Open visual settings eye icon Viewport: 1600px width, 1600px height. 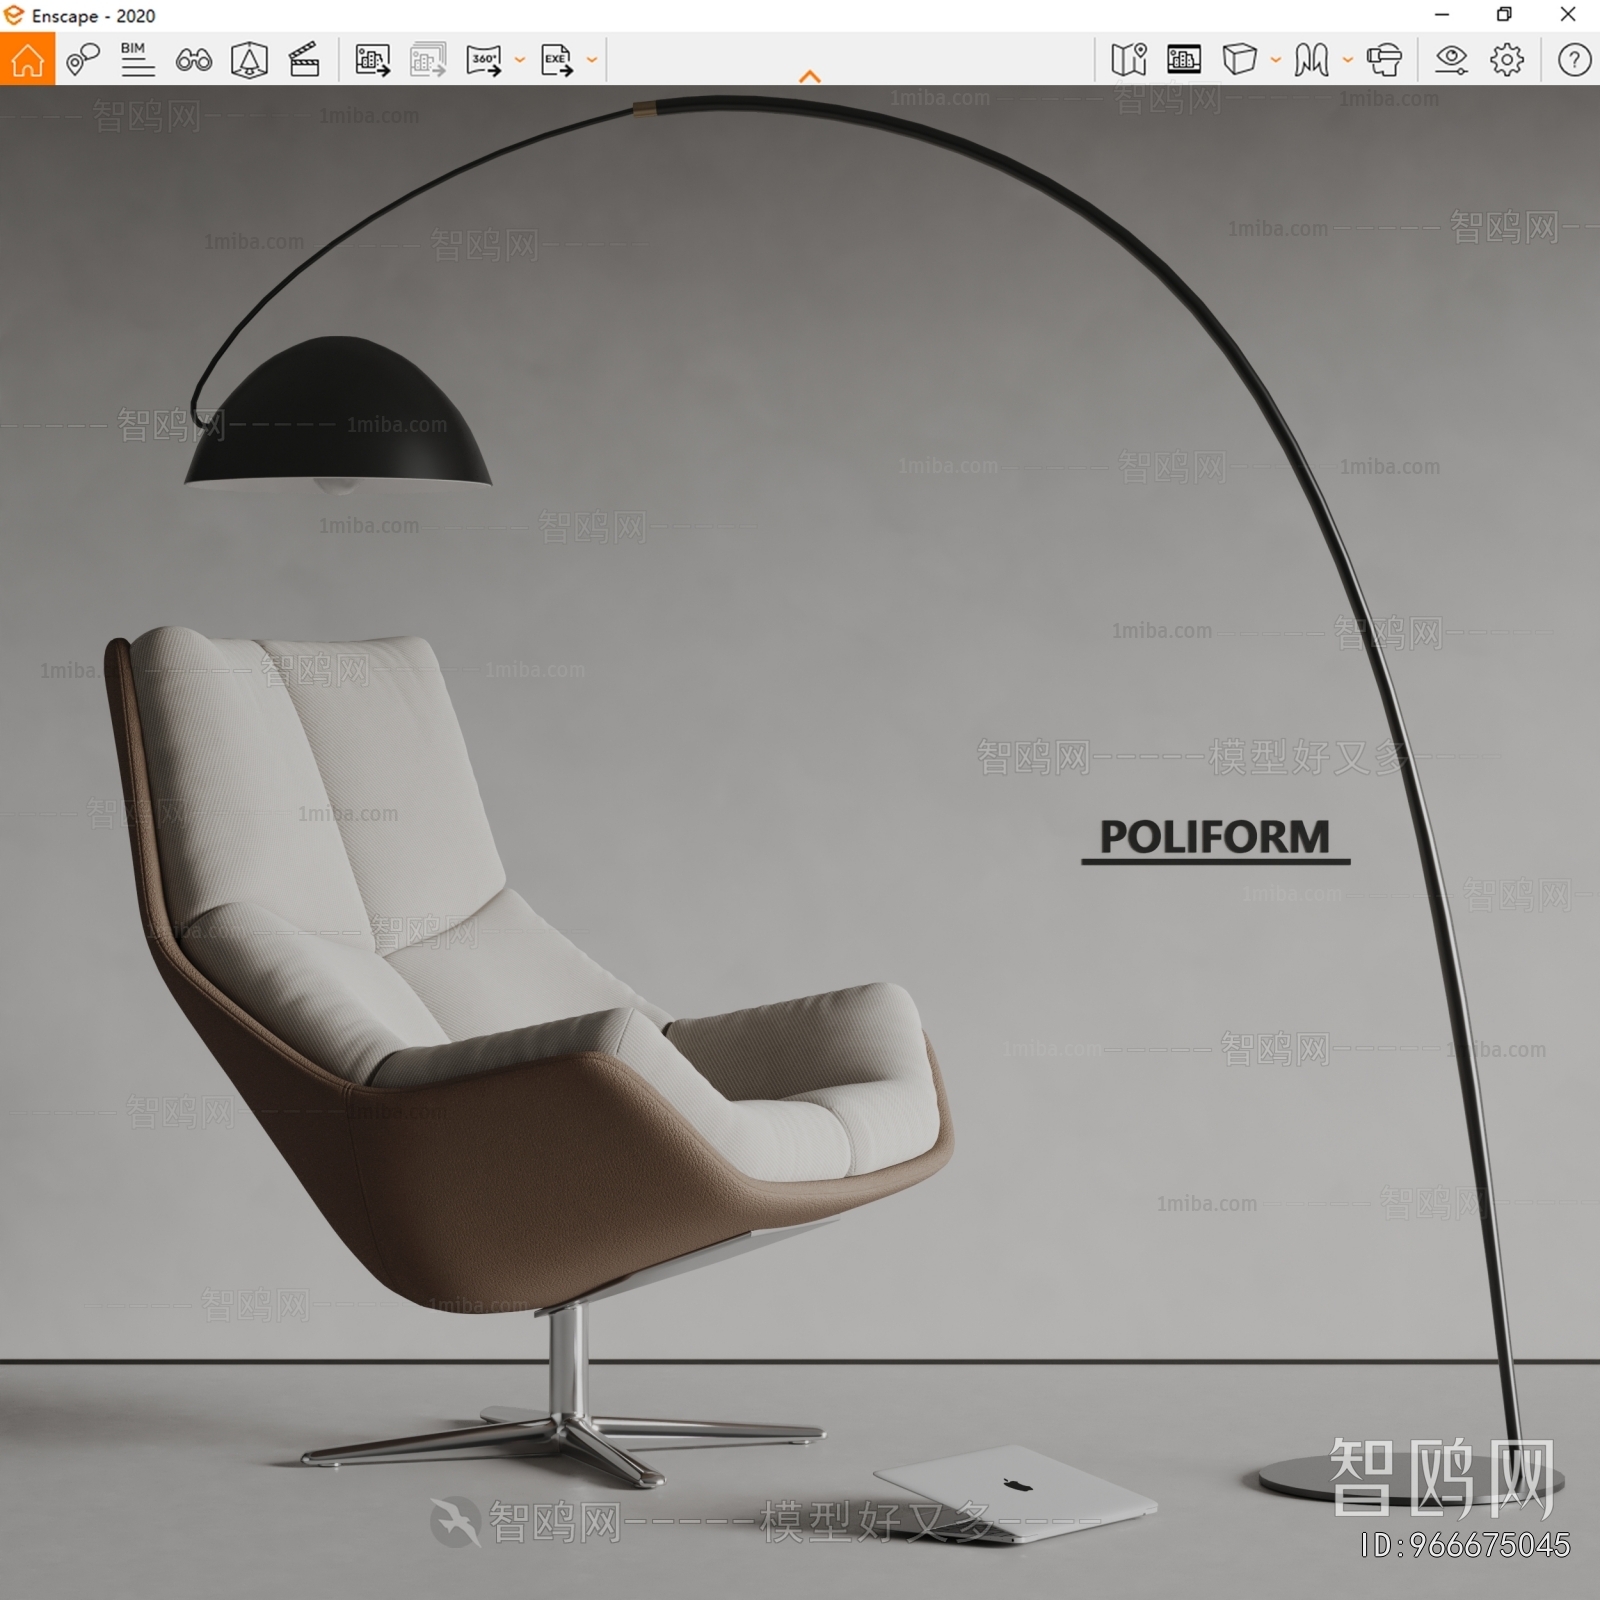(x=1451, y=60)
